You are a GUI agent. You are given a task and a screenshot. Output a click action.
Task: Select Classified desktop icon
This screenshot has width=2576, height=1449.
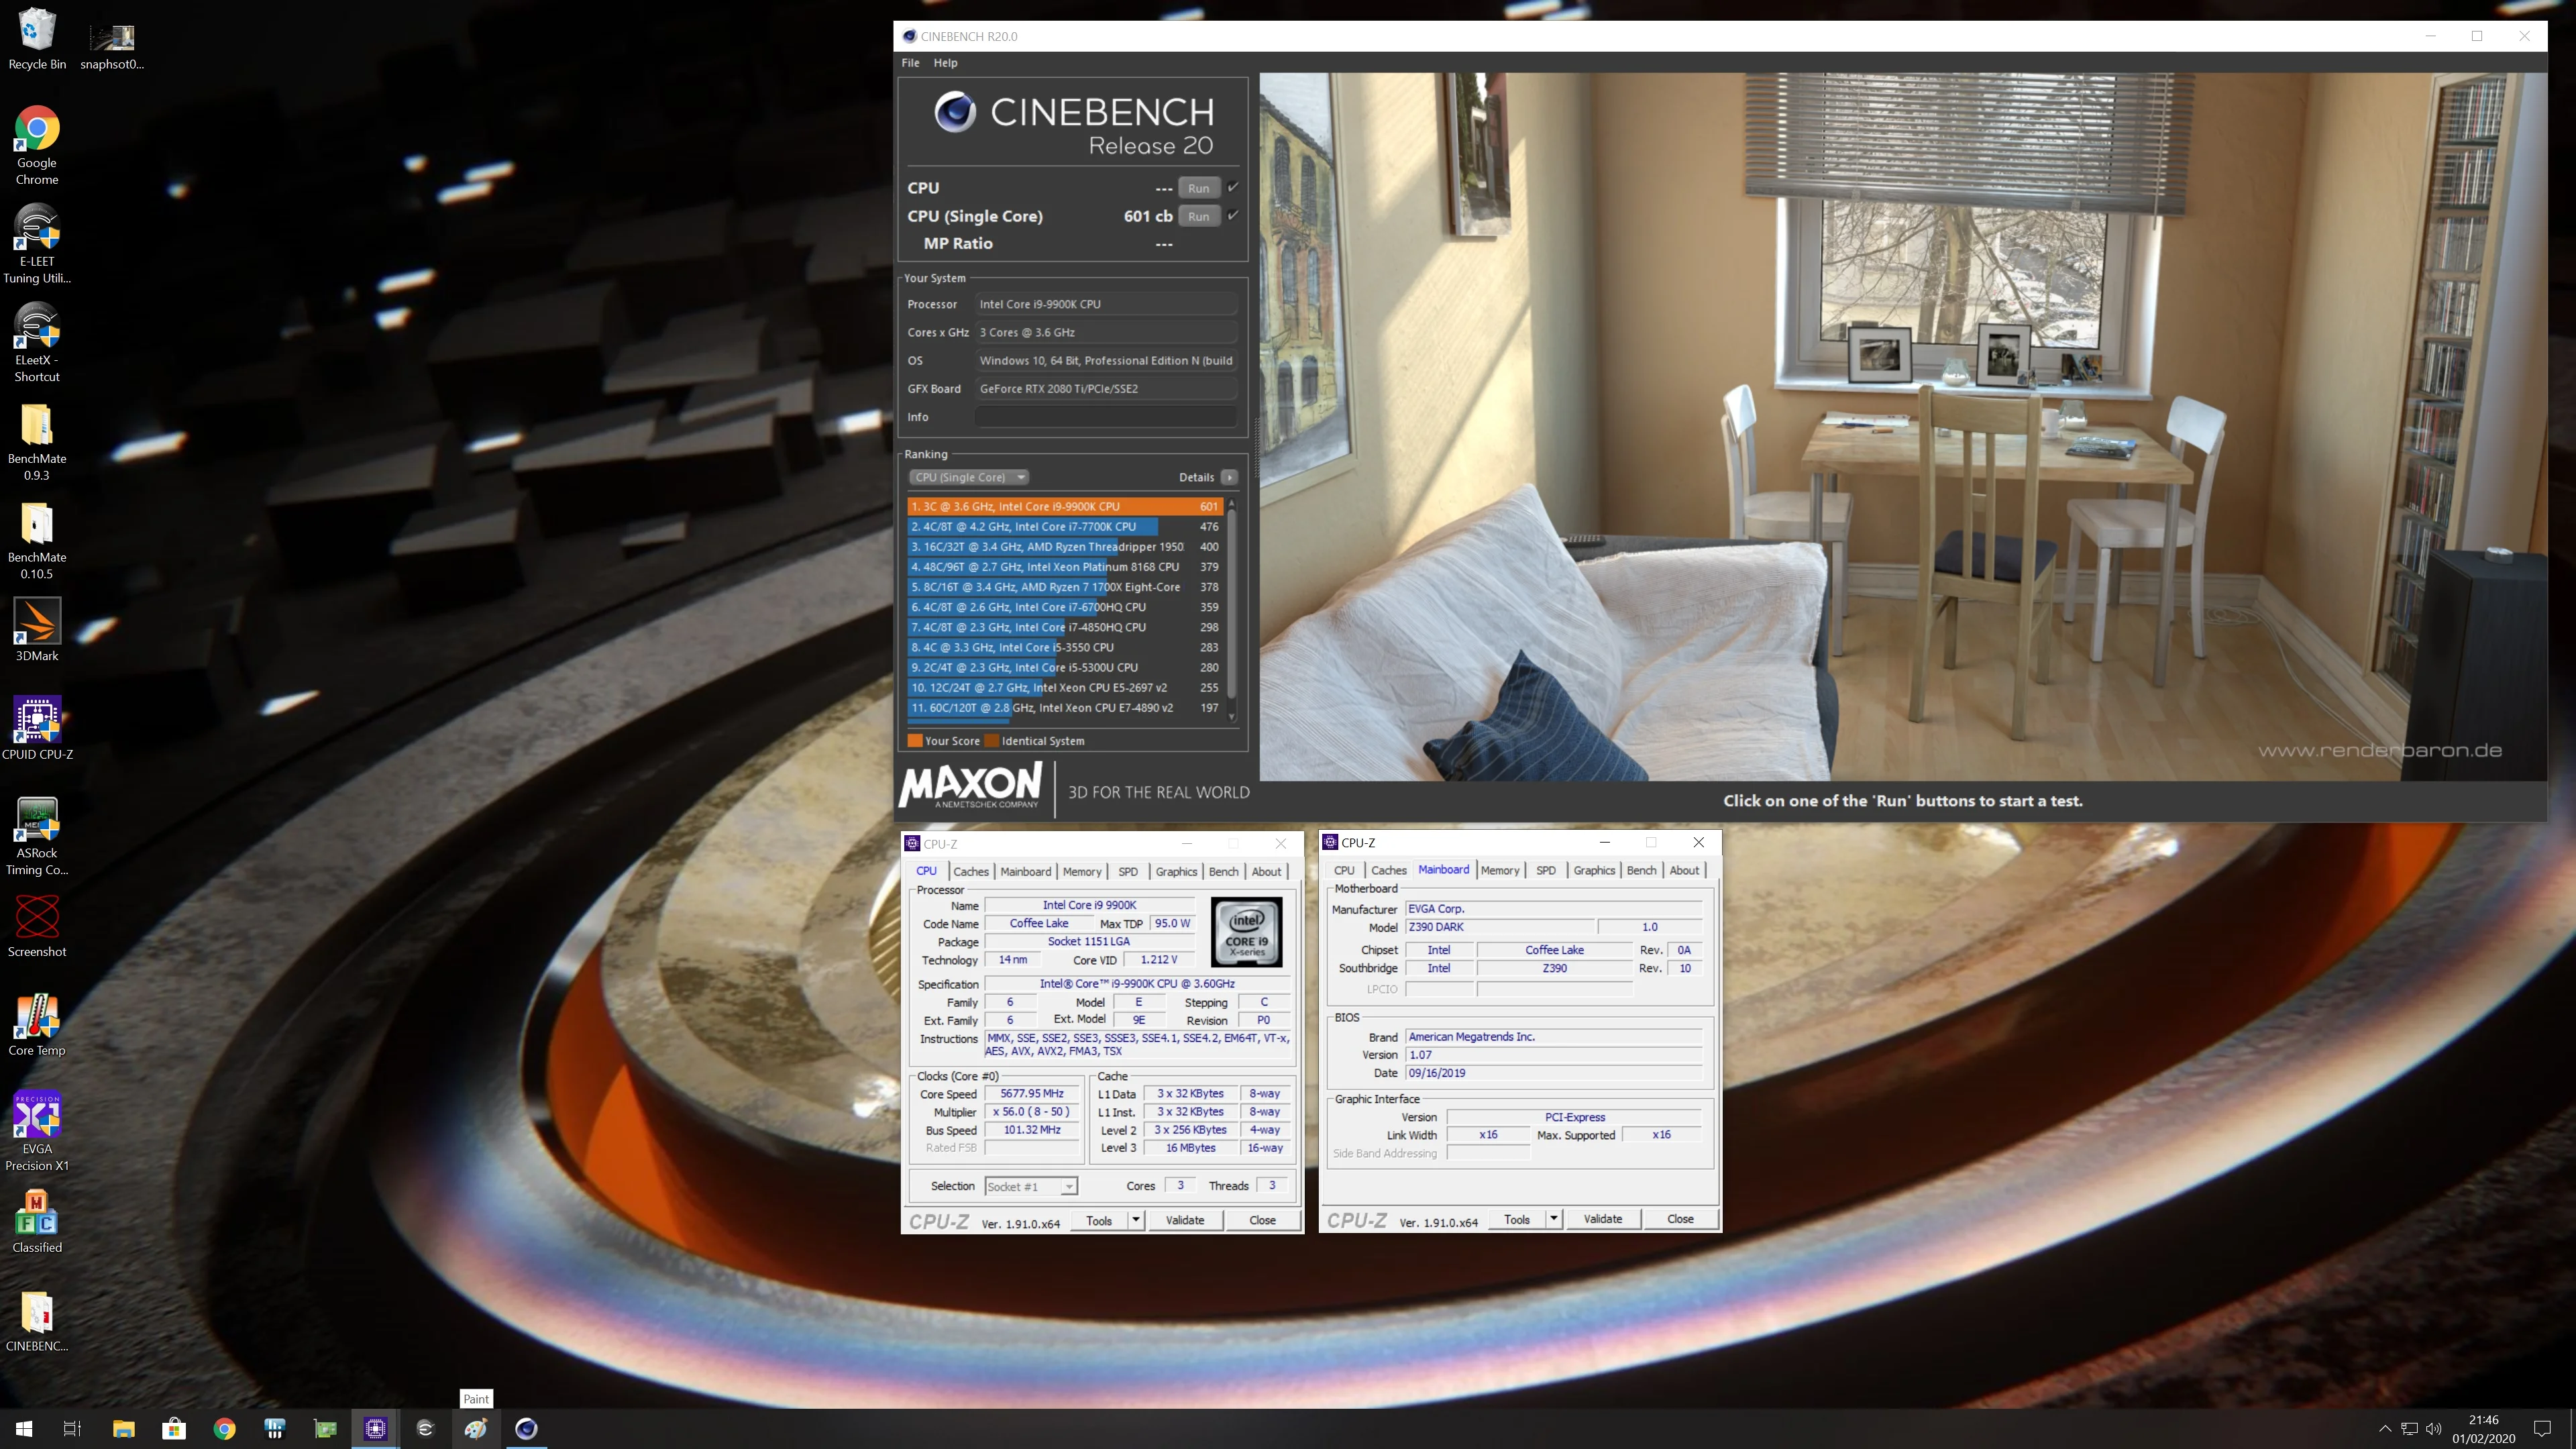[x=37, y=1222]
